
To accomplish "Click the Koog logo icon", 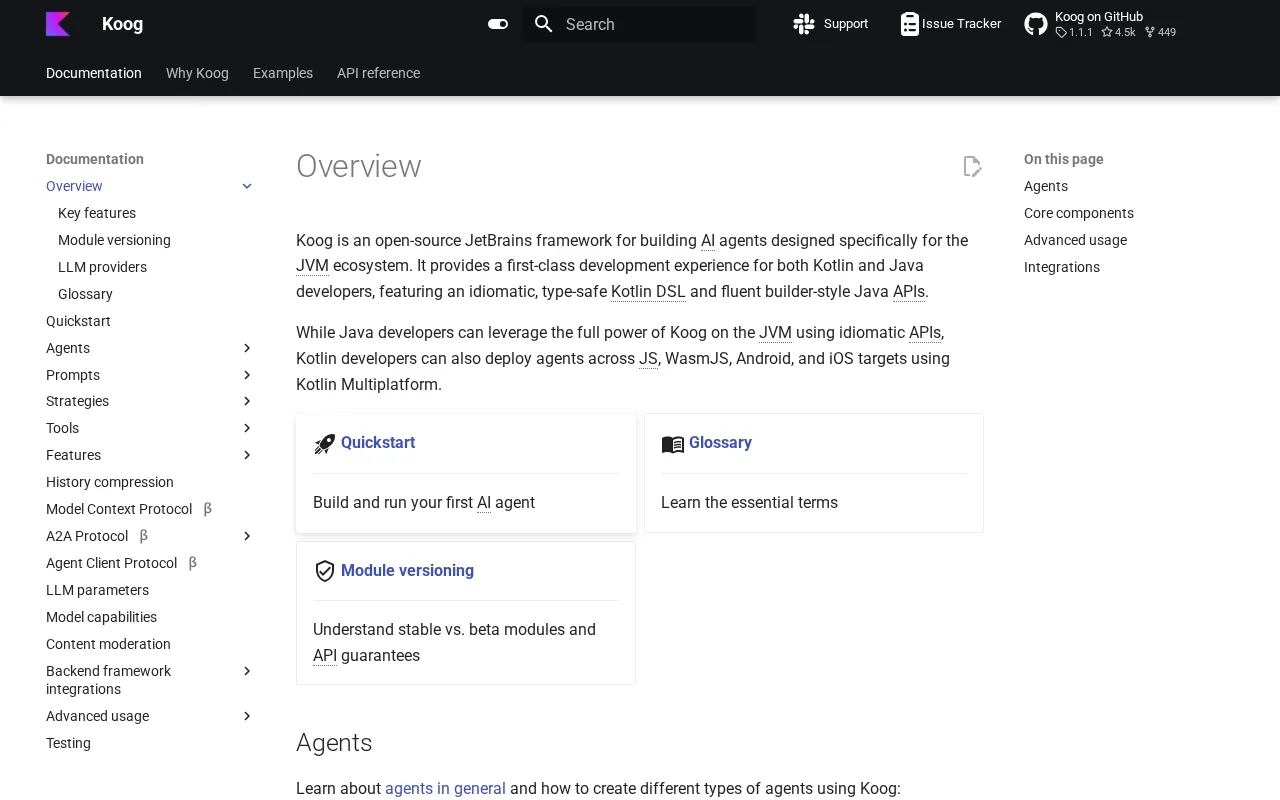I will [58, 24].
